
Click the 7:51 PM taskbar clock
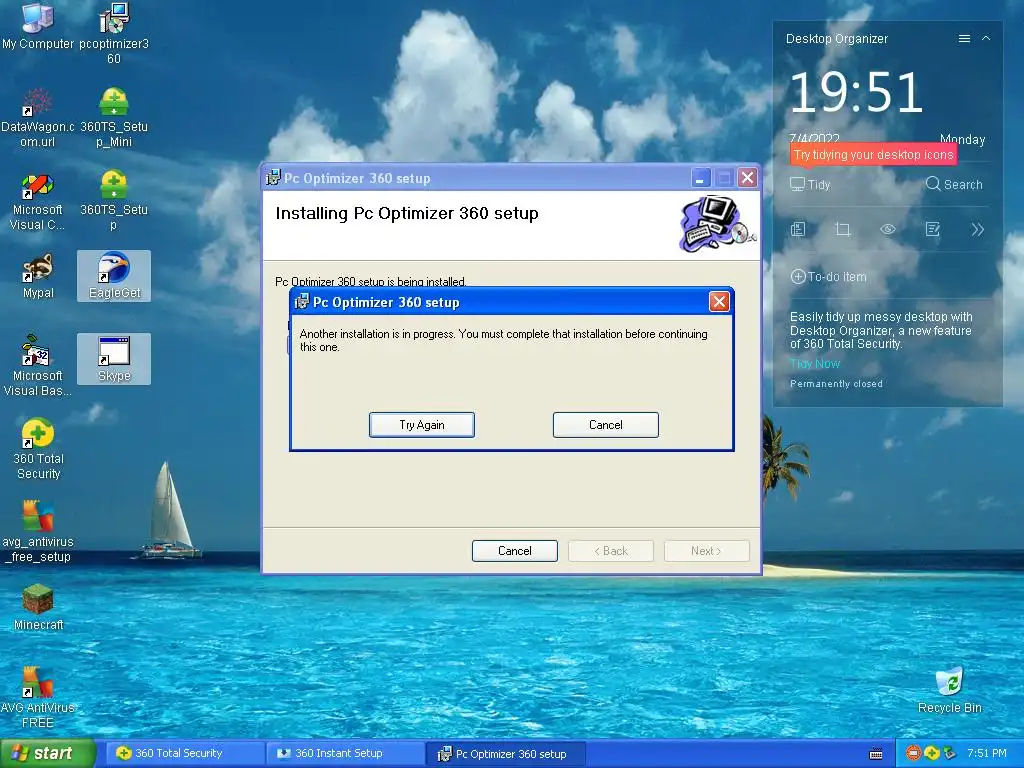[987, 754]
